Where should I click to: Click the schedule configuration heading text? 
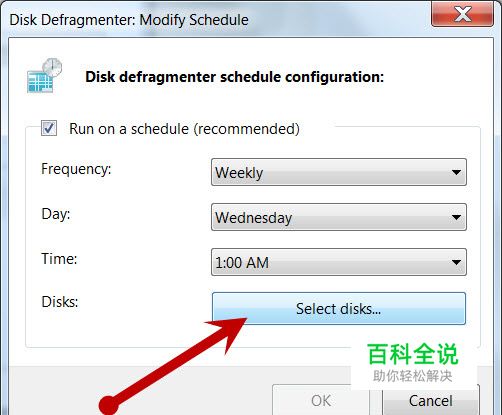click(x=235, y=77)
